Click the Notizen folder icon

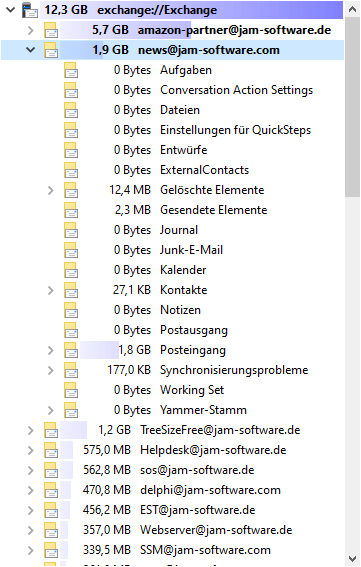click(x=71, y=310)
